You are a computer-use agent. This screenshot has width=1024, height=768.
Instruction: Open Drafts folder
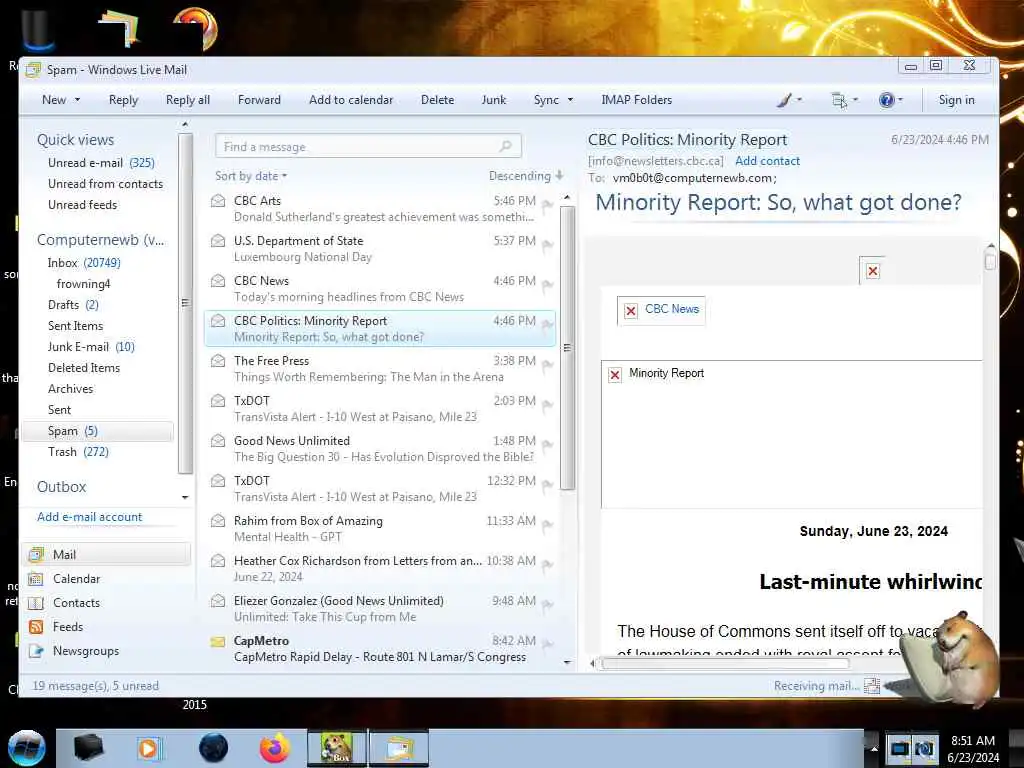point(72,304)
